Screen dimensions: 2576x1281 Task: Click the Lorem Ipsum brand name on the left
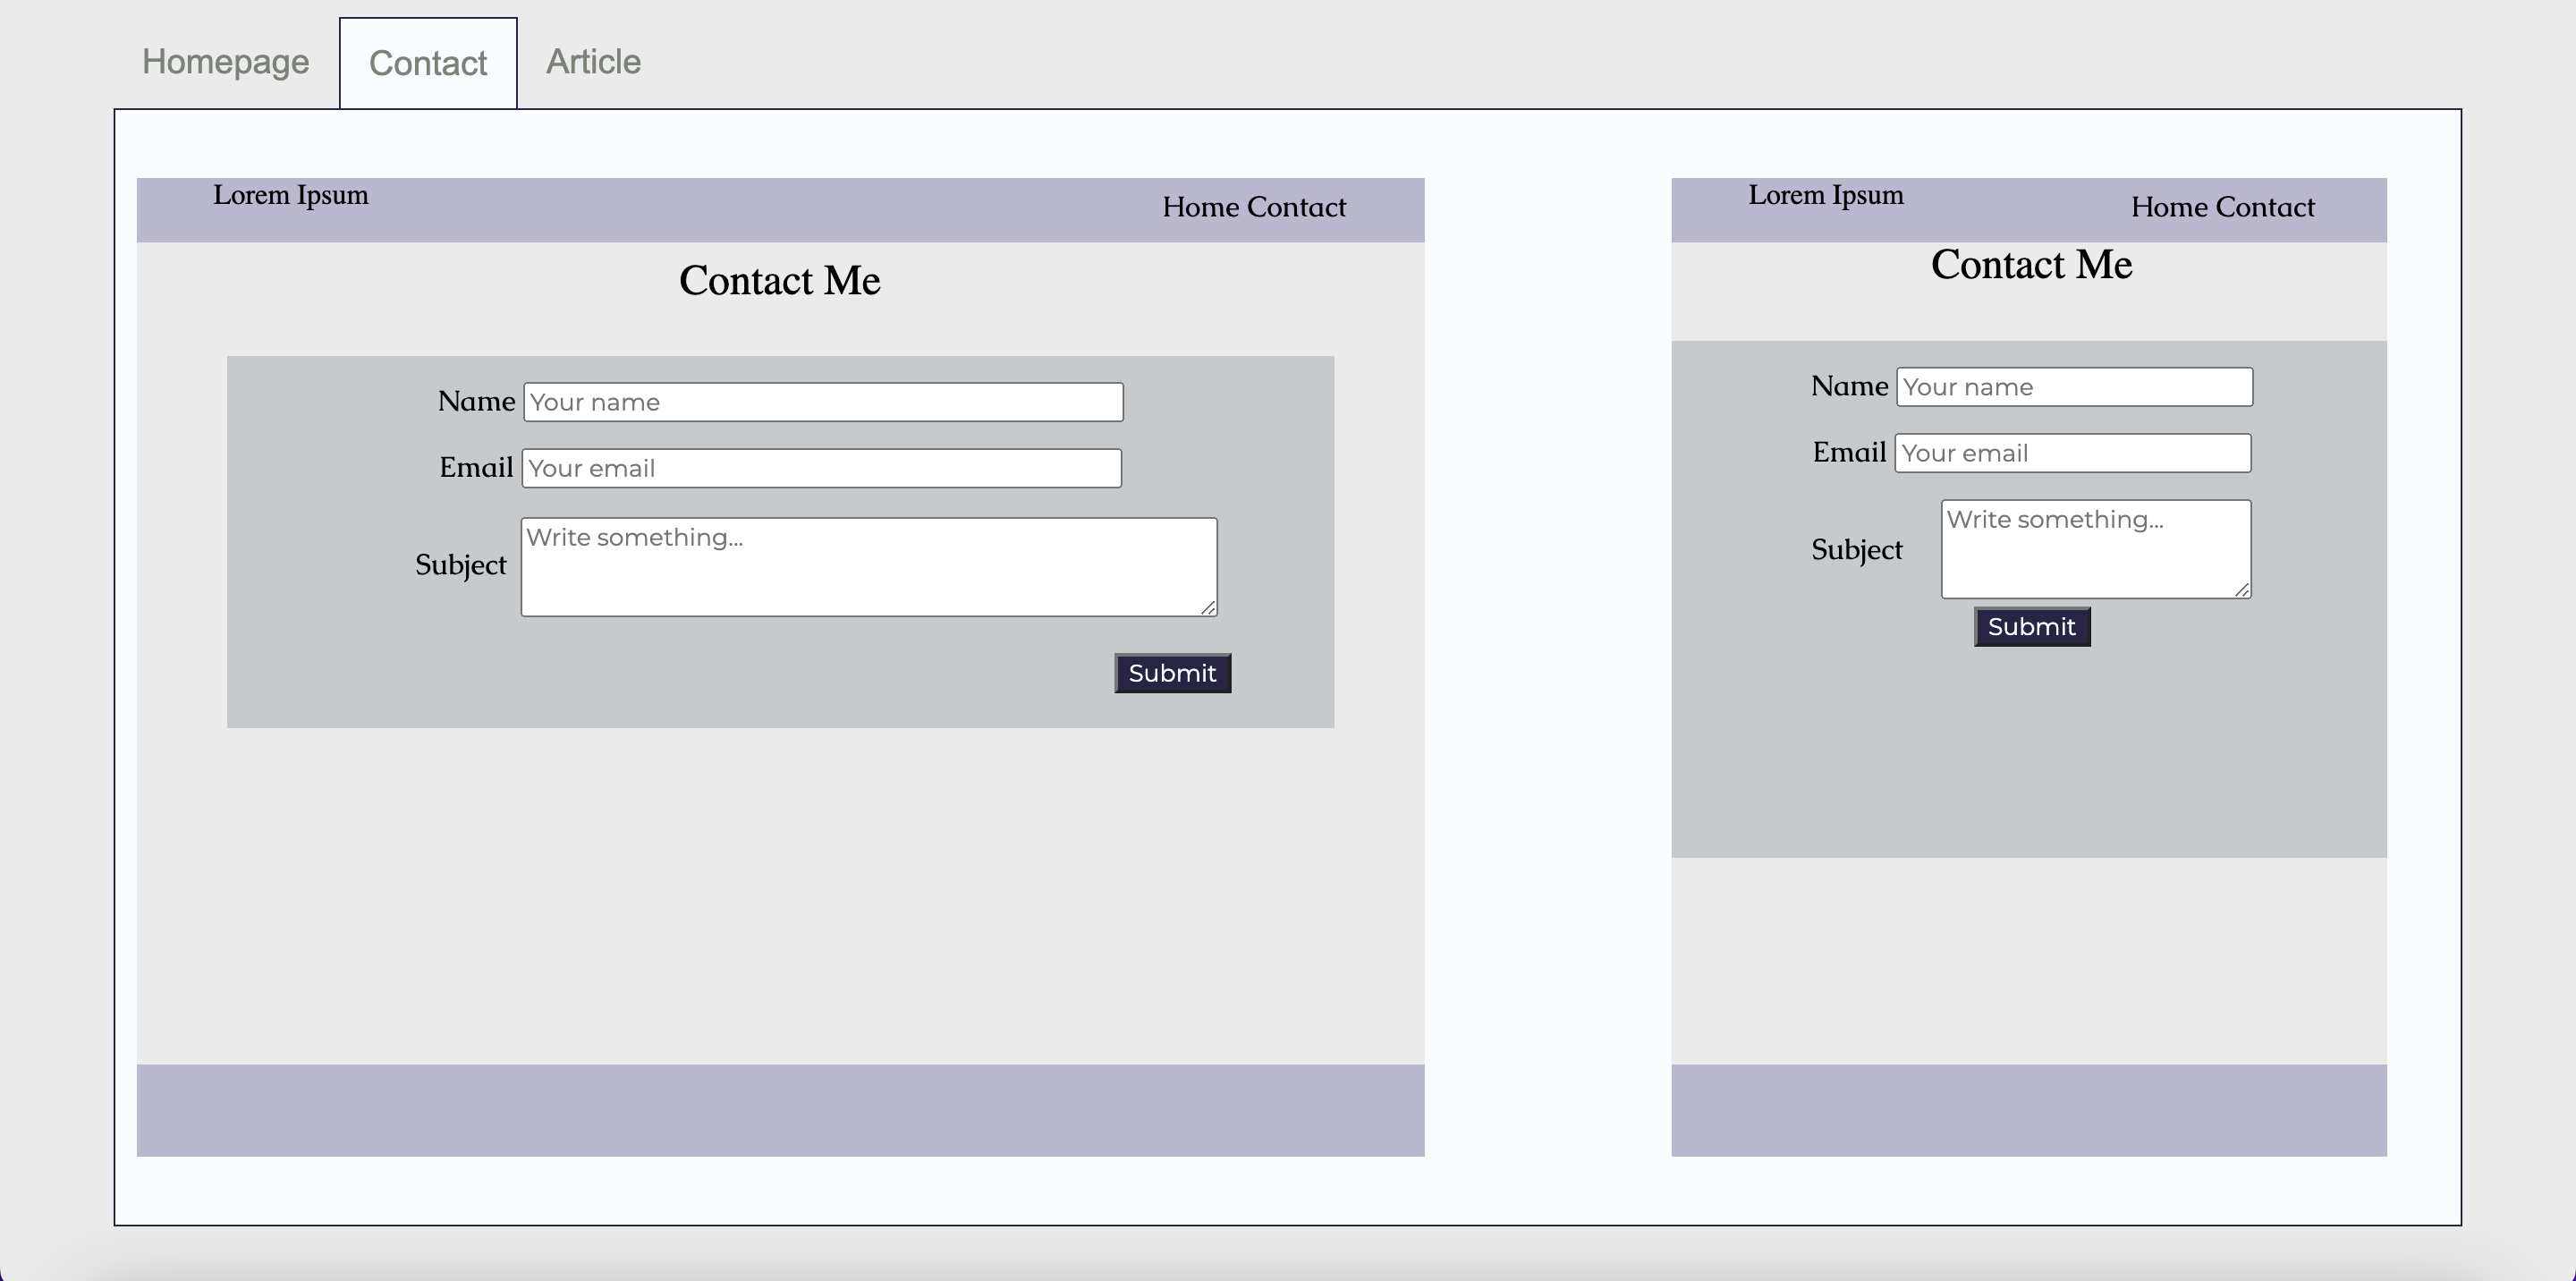(290, 195)
